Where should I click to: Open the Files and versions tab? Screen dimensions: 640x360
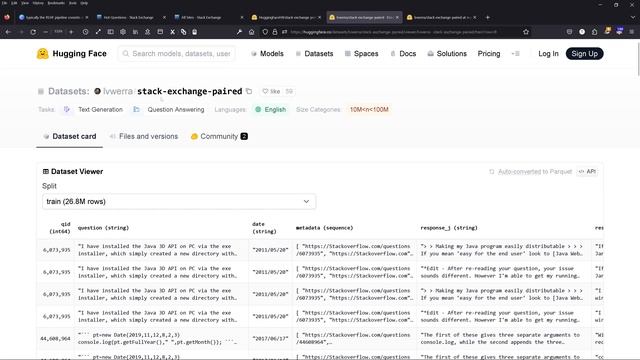click(x=144, y=136)
